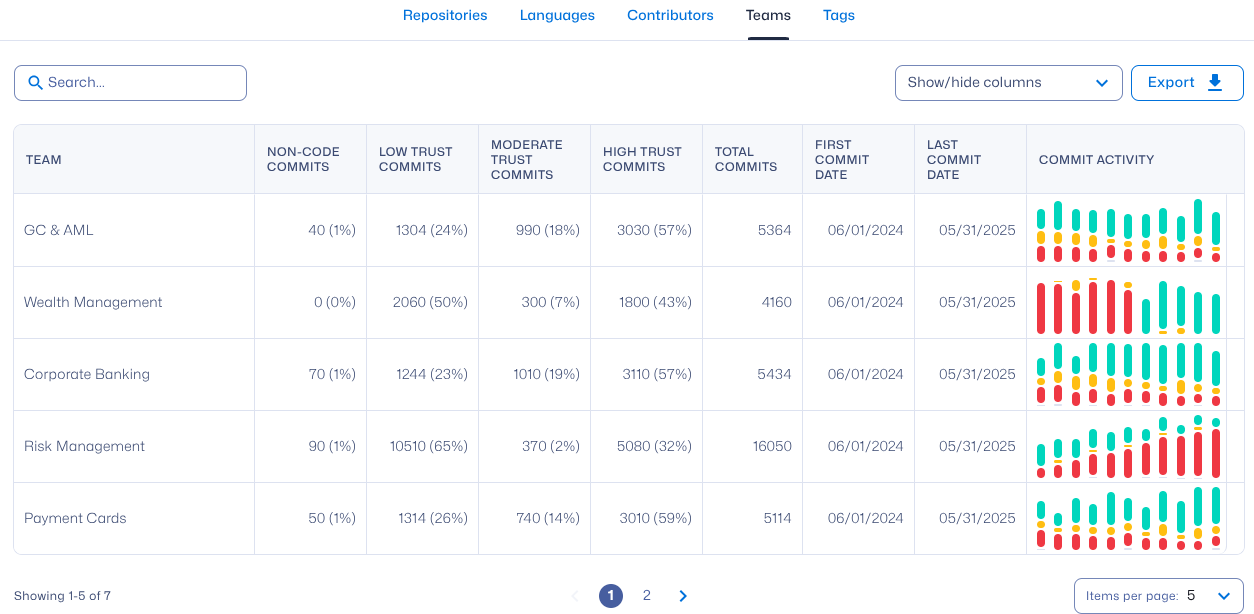This screenshot has height=614, width=1254.
Task: Sort by Total Commits column header
Action: pos(745,160)
